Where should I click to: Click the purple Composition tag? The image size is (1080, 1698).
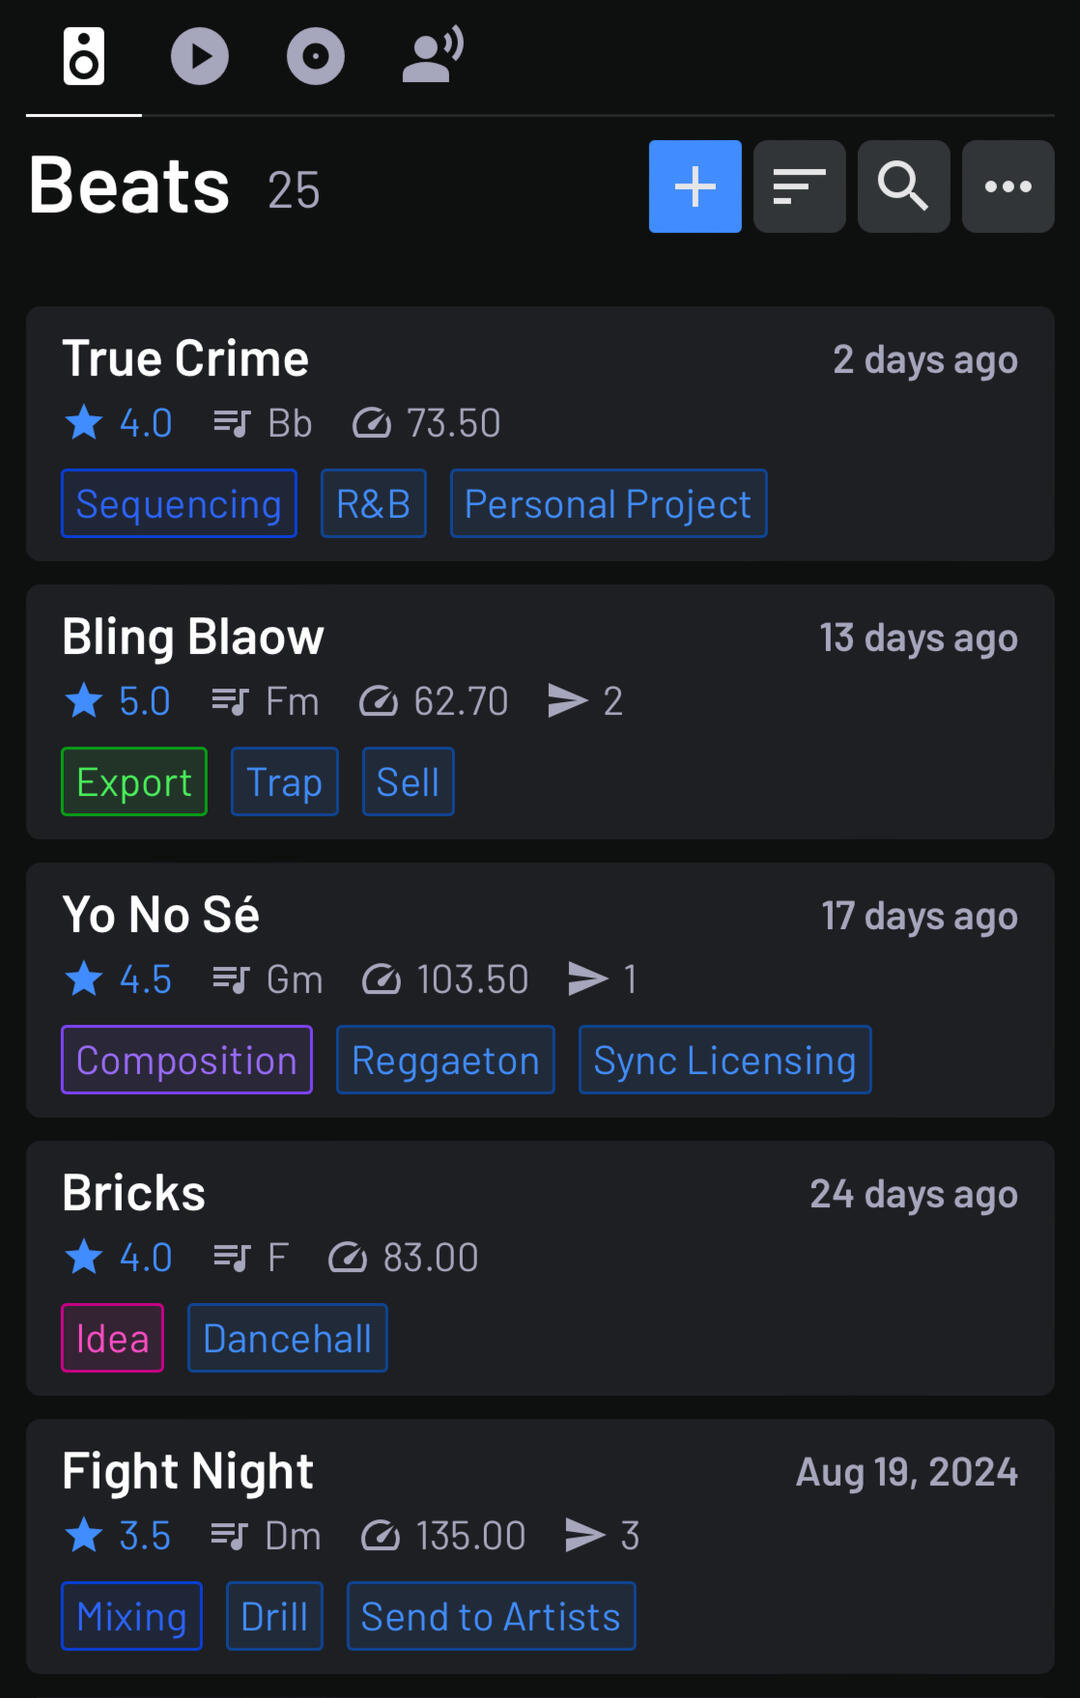tap(187, 1060)
